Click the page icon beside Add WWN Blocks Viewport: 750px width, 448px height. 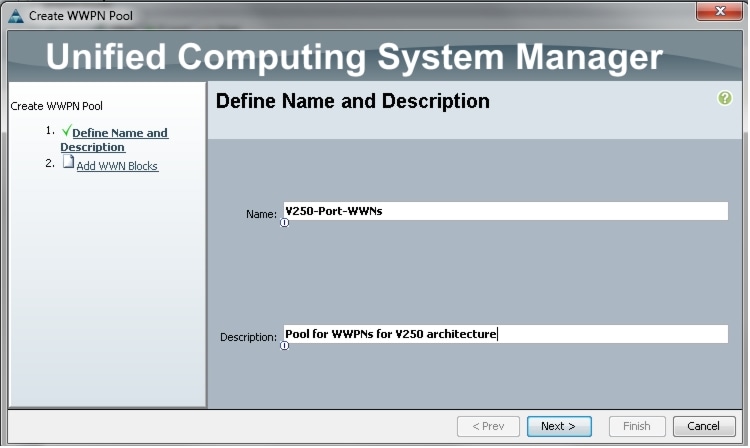[x=68, y=162]
